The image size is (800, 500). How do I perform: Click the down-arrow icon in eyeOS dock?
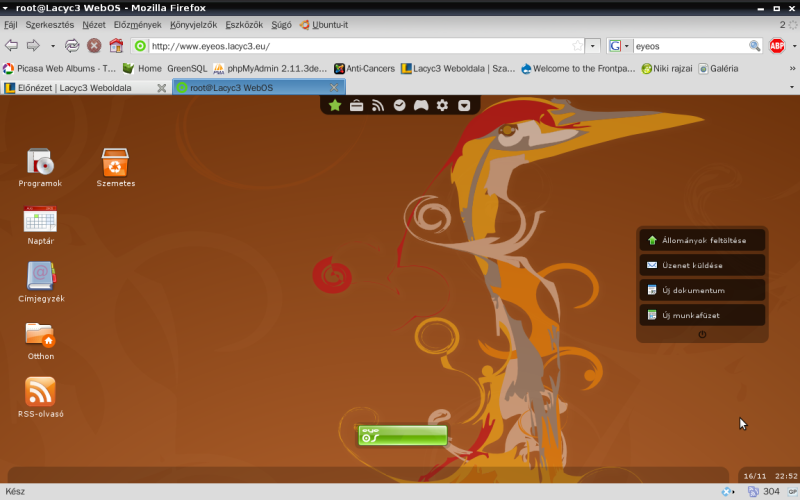[464, 105]
